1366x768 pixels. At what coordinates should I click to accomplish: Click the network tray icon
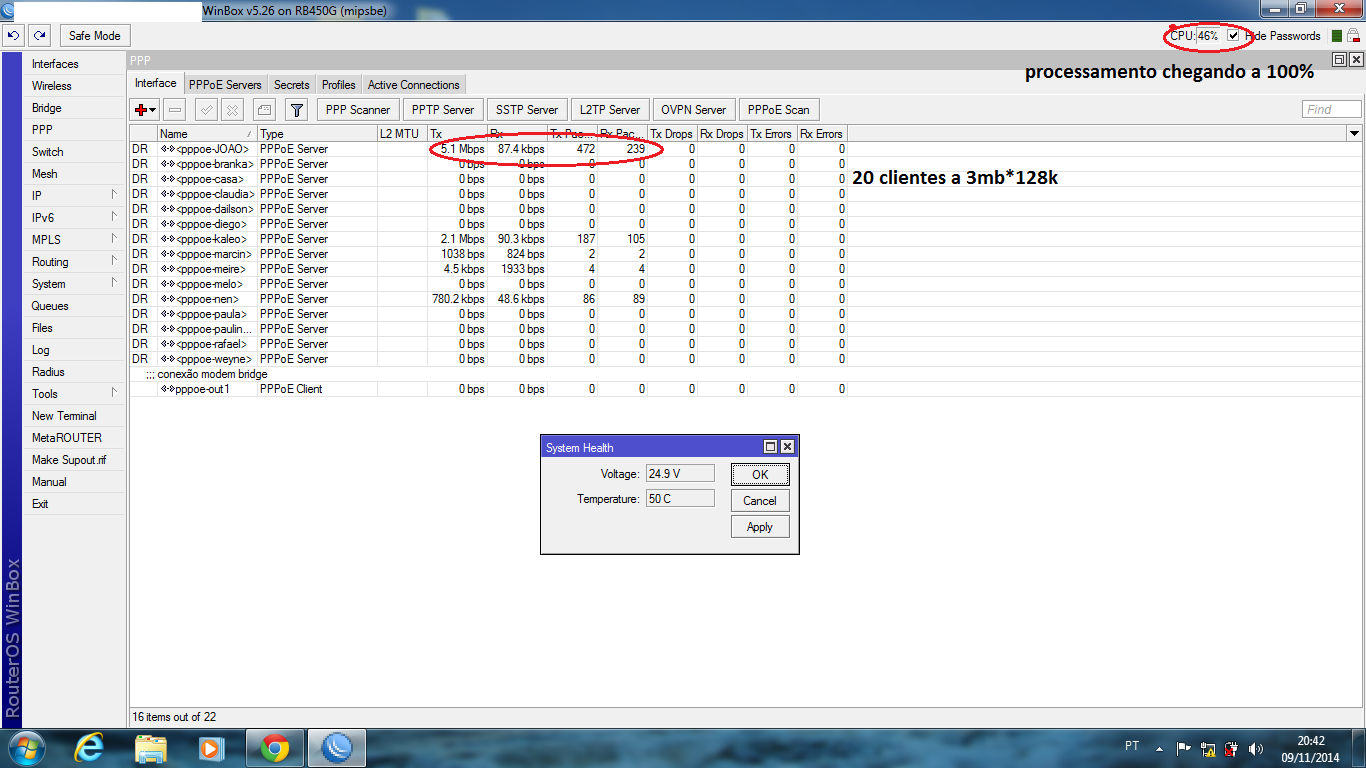(1208, 748)
